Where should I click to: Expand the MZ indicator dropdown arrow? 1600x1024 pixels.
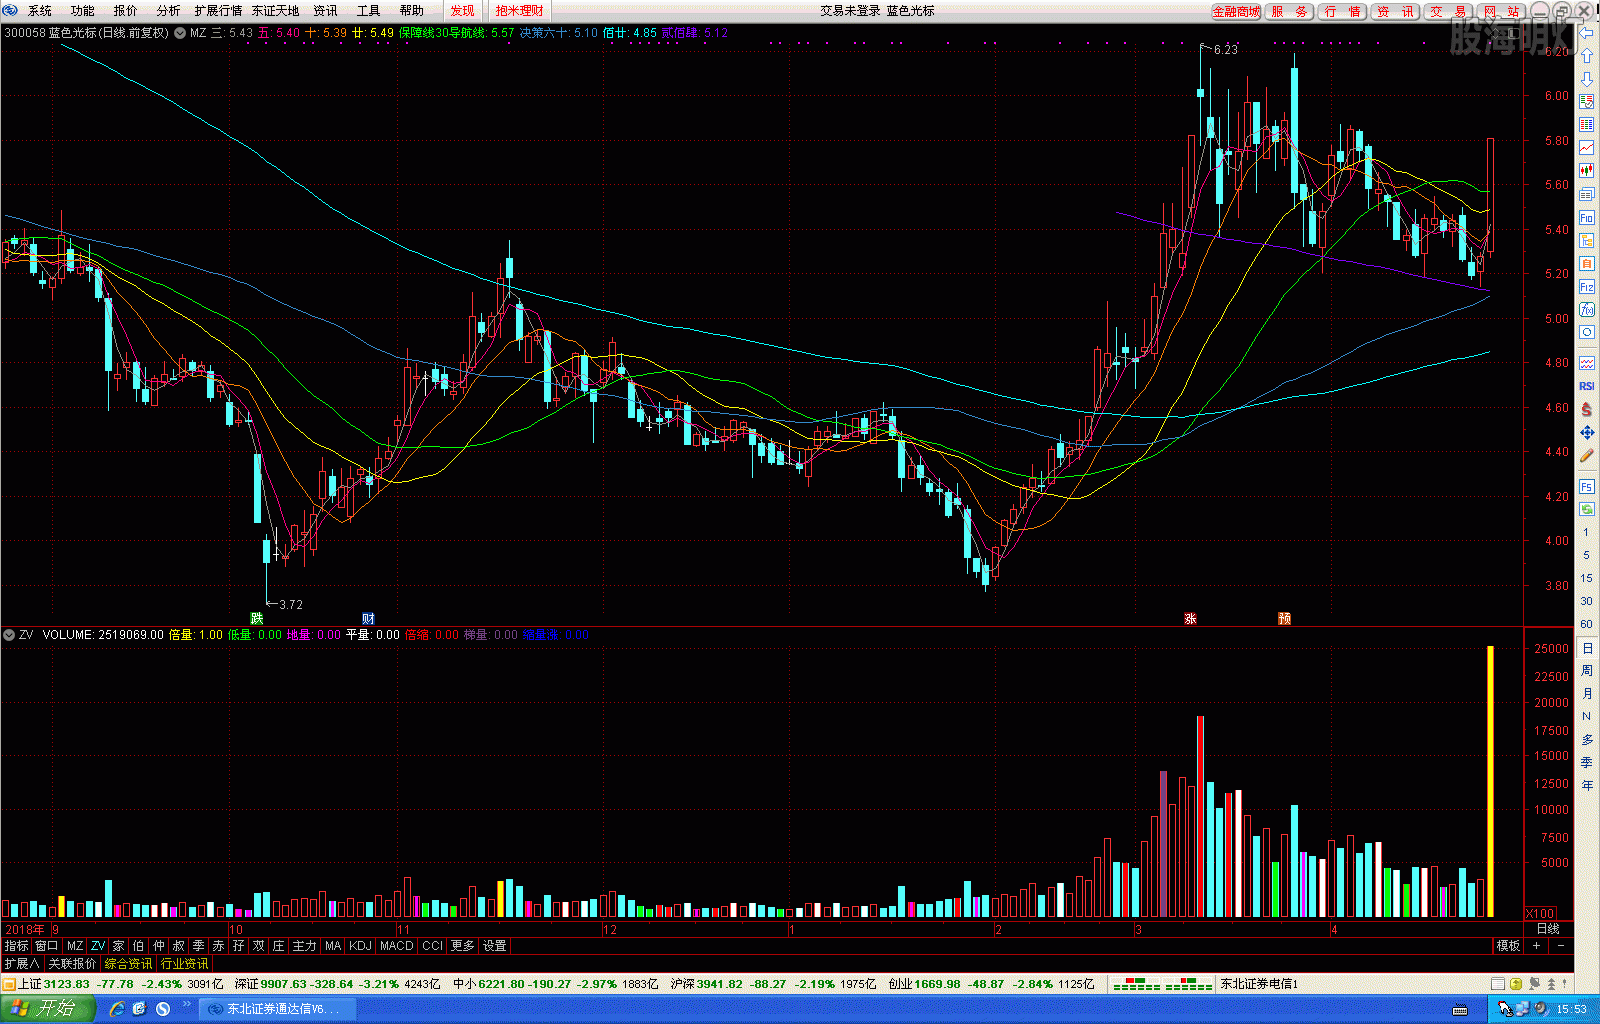pyautogui.click(x=179, y=33)
